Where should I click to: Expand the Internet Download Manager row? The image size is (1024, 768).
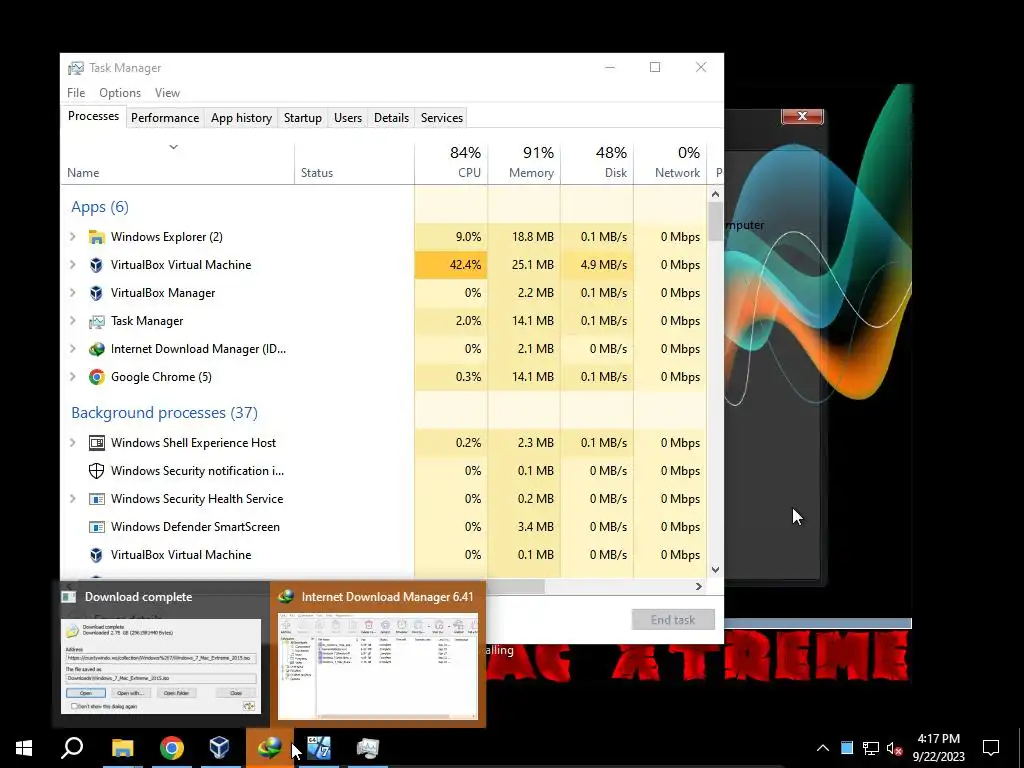click(x=73, y=349)
